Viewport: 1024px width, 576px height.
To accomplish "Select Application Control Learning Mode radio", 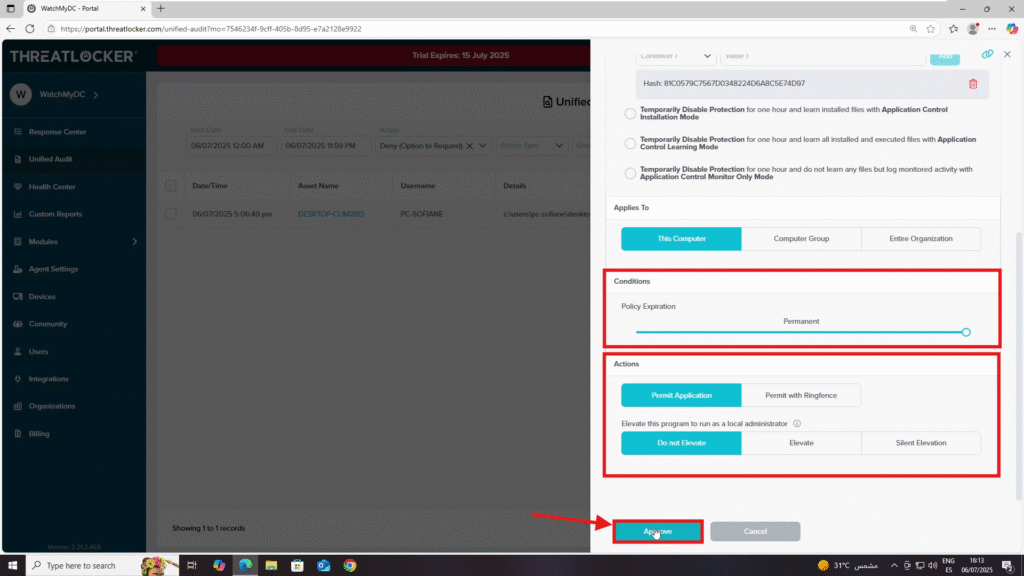I will pos(630,143).
